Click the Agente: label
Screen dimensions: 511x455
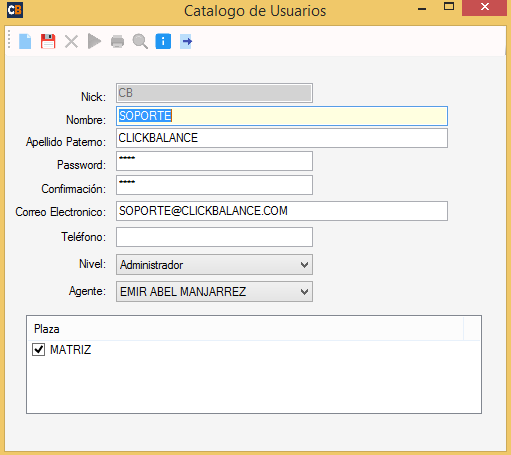pyautogui.click(x=87, y=291)
